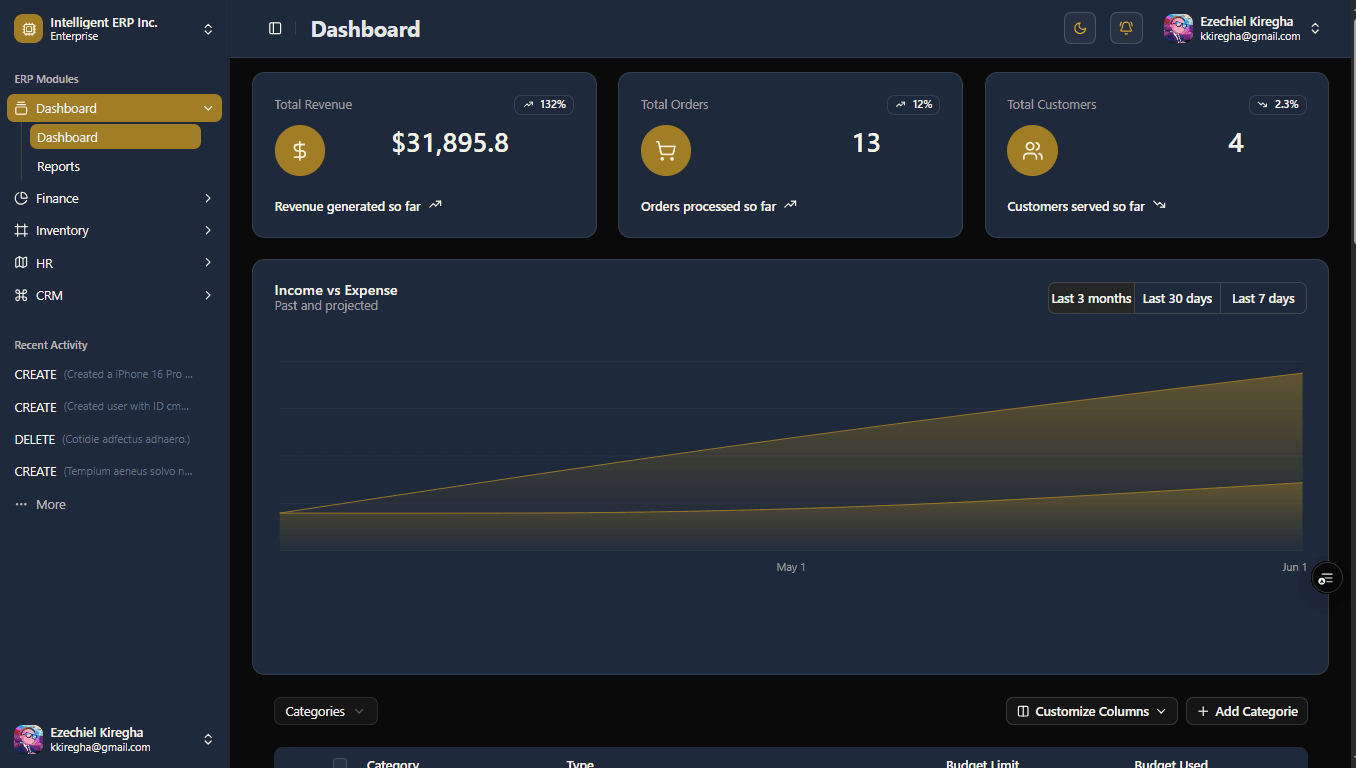Click the dollar sign revenue icon
Viewport: 1356px width, 768px height.
300,151
